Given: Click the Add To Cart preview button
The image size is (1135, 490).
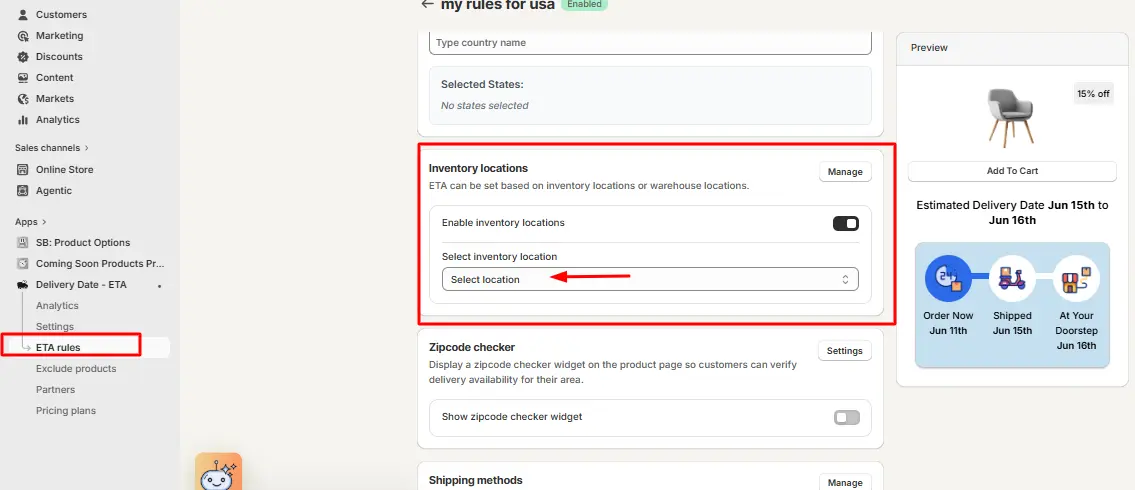Looking at the screenshot, I should click(x=1012, y=171).
